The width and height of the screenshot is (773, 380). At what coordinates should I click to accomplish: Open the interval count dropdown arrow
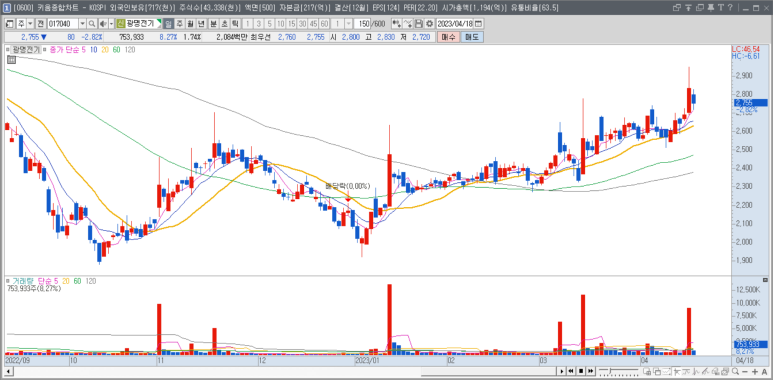tap(349, 24)
